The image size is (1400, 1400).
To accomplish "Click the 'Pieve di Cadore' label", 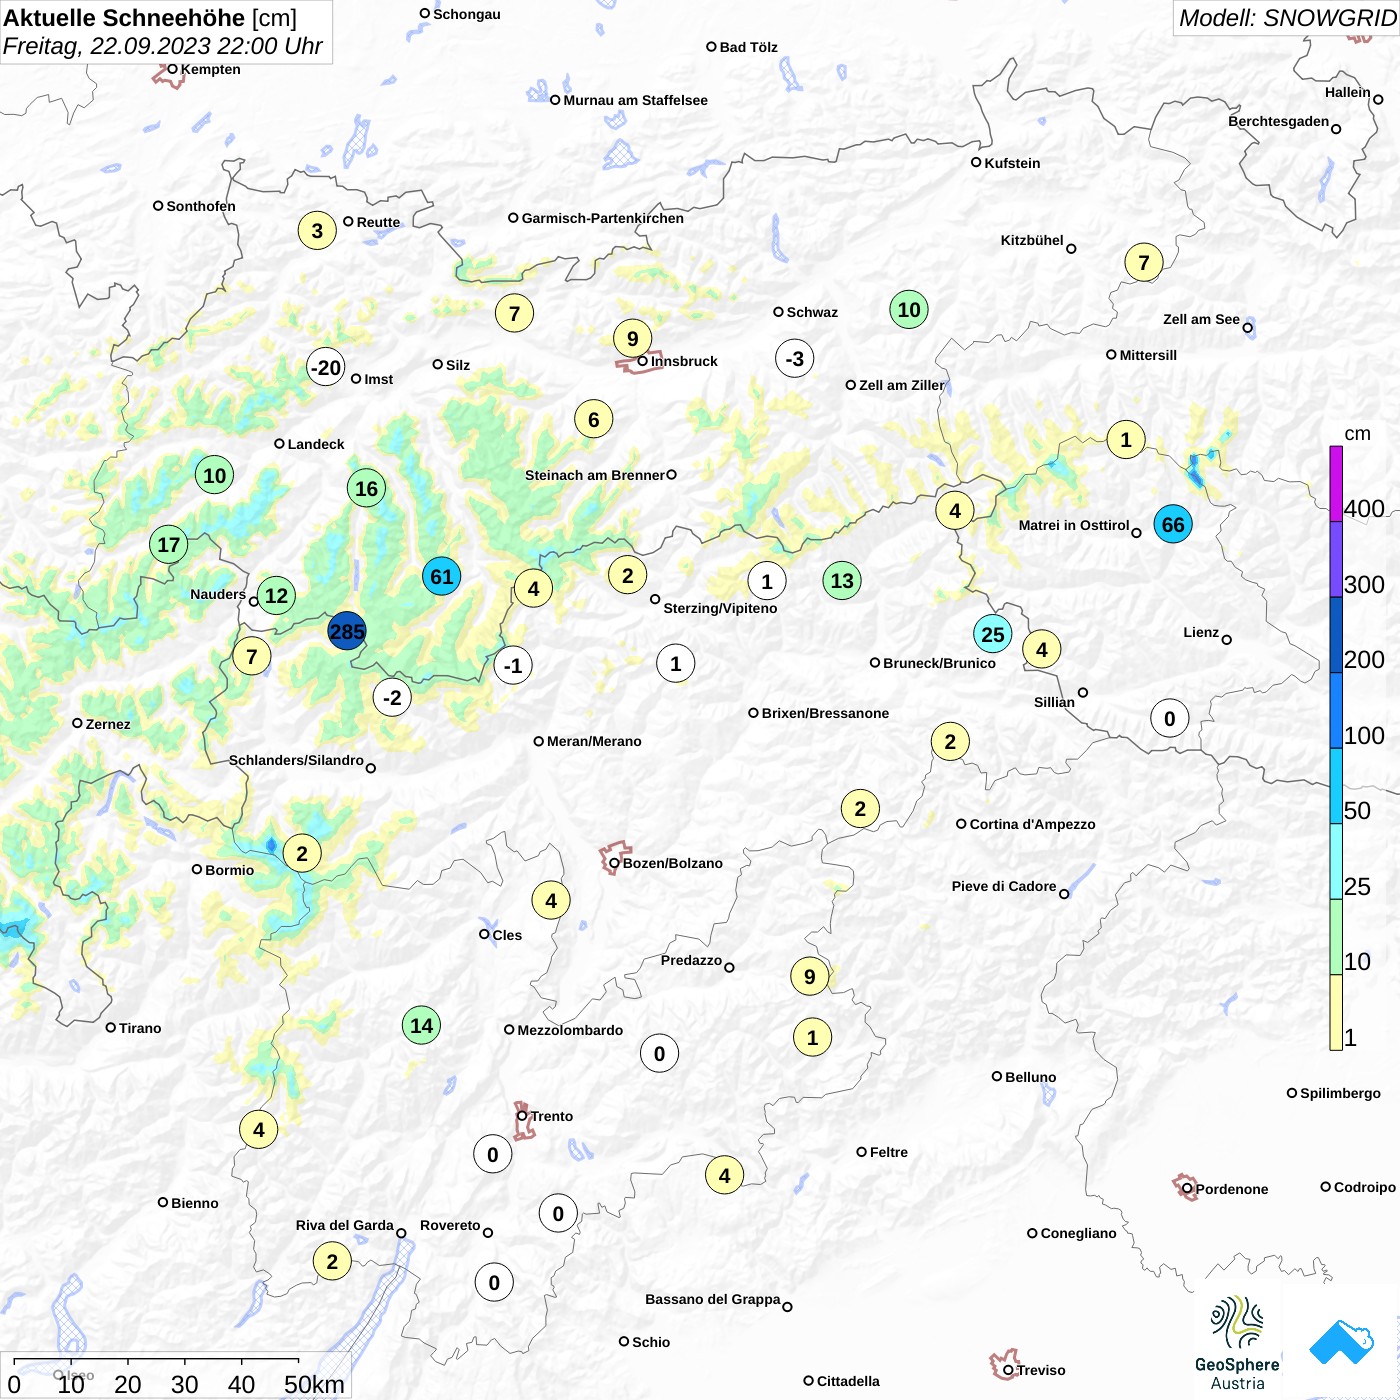I will (x=1004, y=887).
